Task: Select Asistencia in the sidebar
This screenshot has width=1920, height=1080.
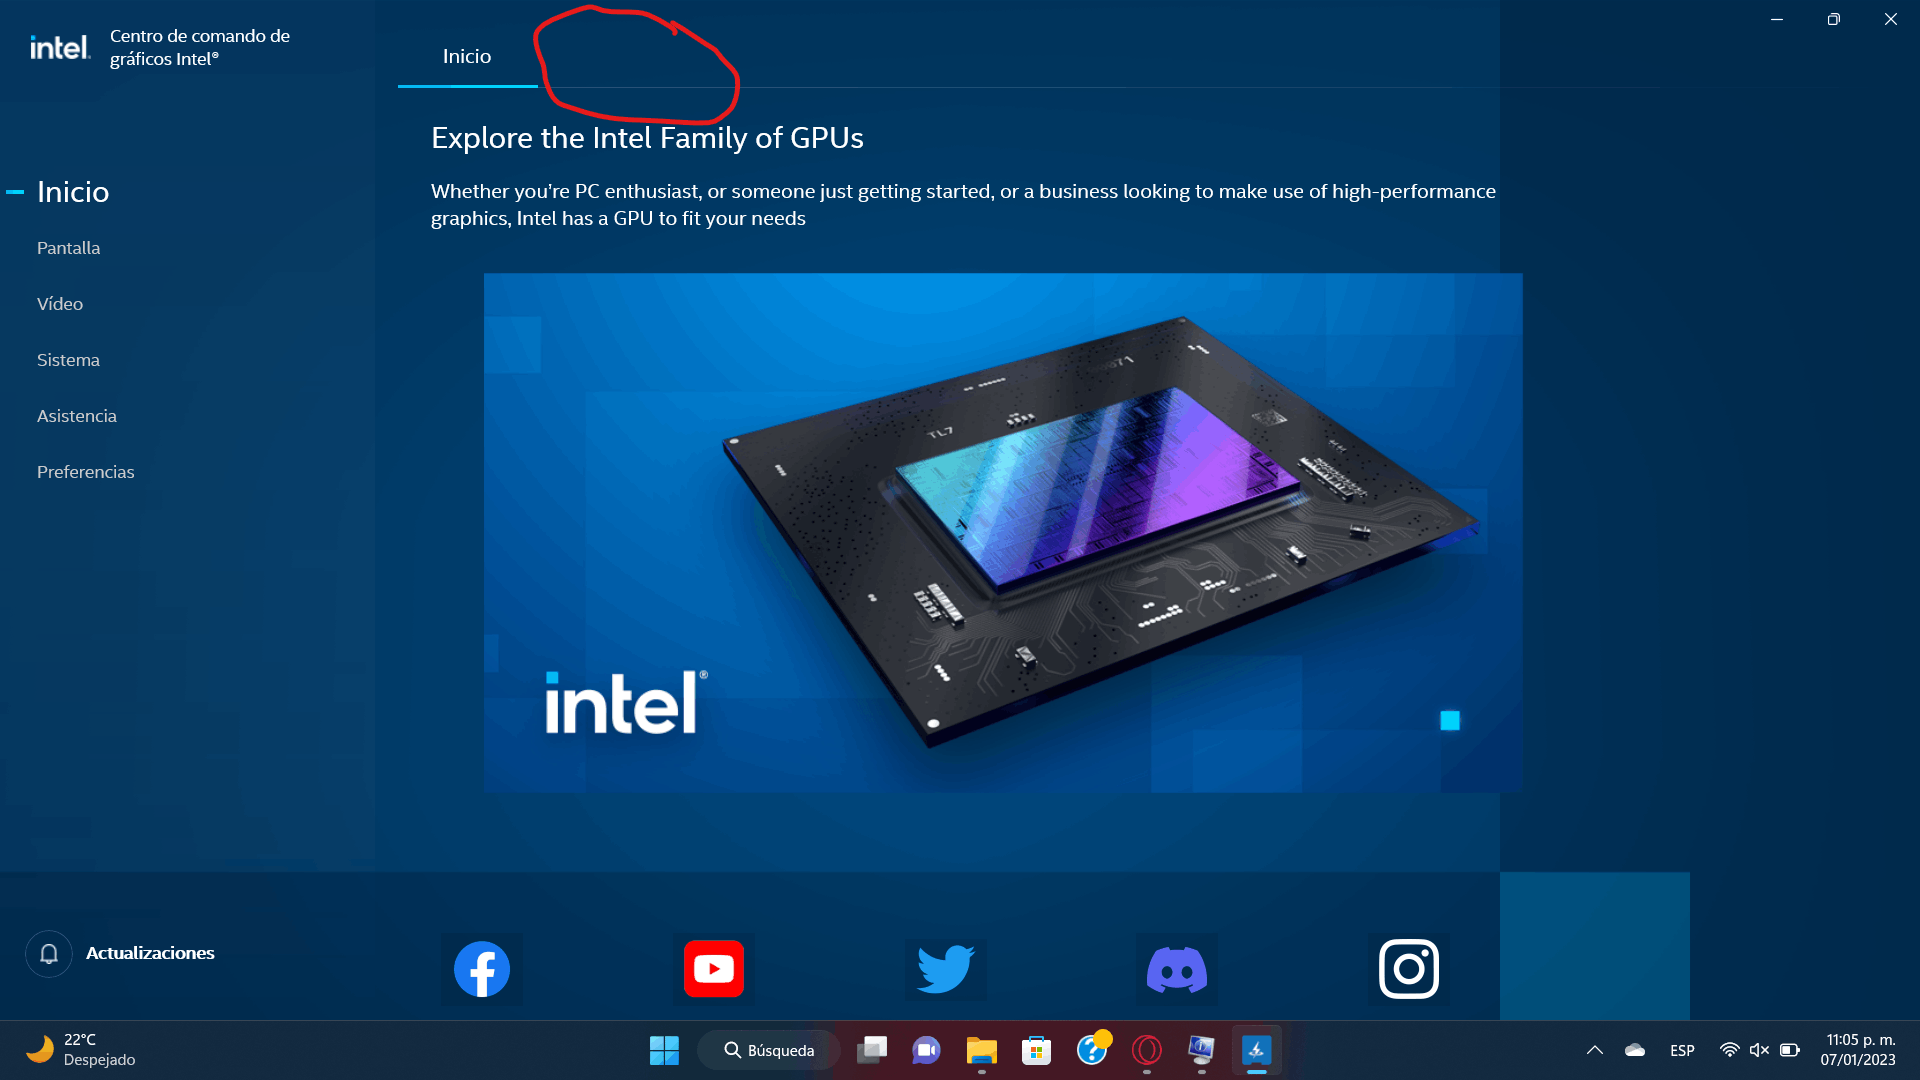Action: pos(77,416)
